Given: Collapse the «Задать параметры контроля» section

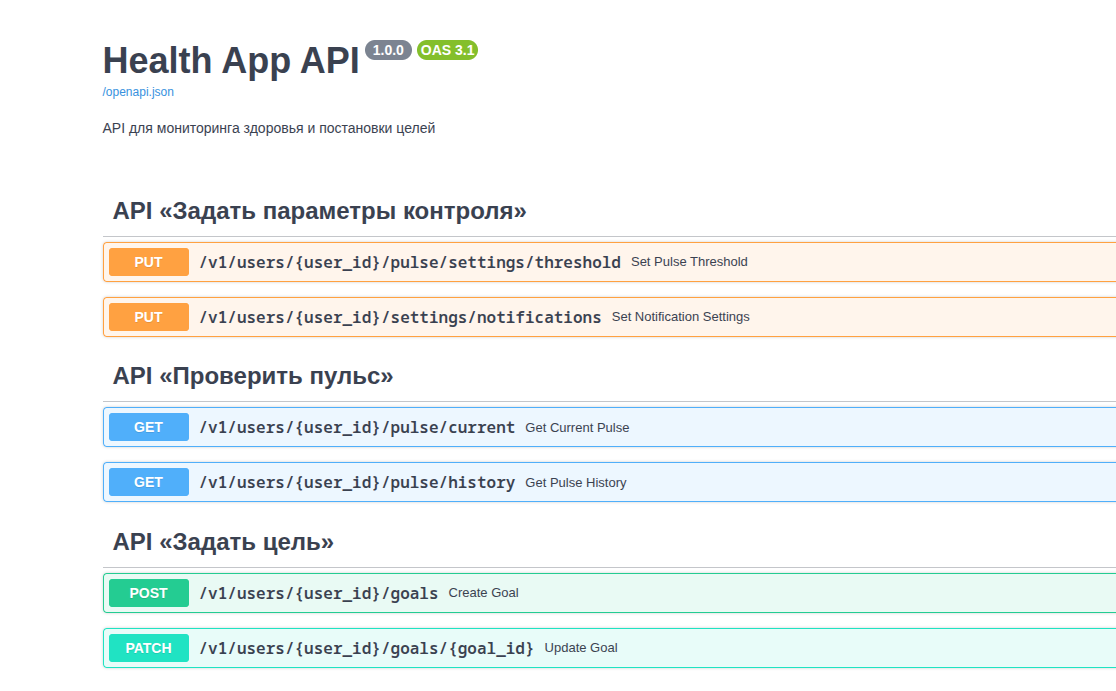Looking at the screenshot, I should click(x=320, y=212).
